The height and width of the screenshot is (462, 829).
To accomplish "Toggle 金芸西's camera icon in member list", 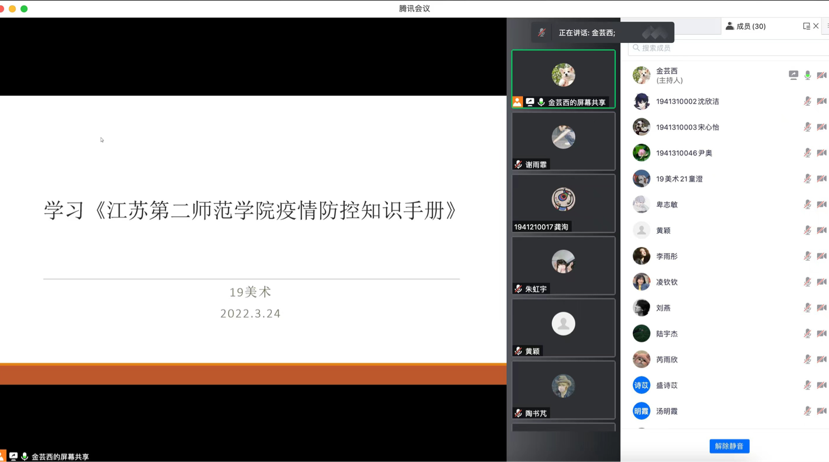I will [821, 75].
